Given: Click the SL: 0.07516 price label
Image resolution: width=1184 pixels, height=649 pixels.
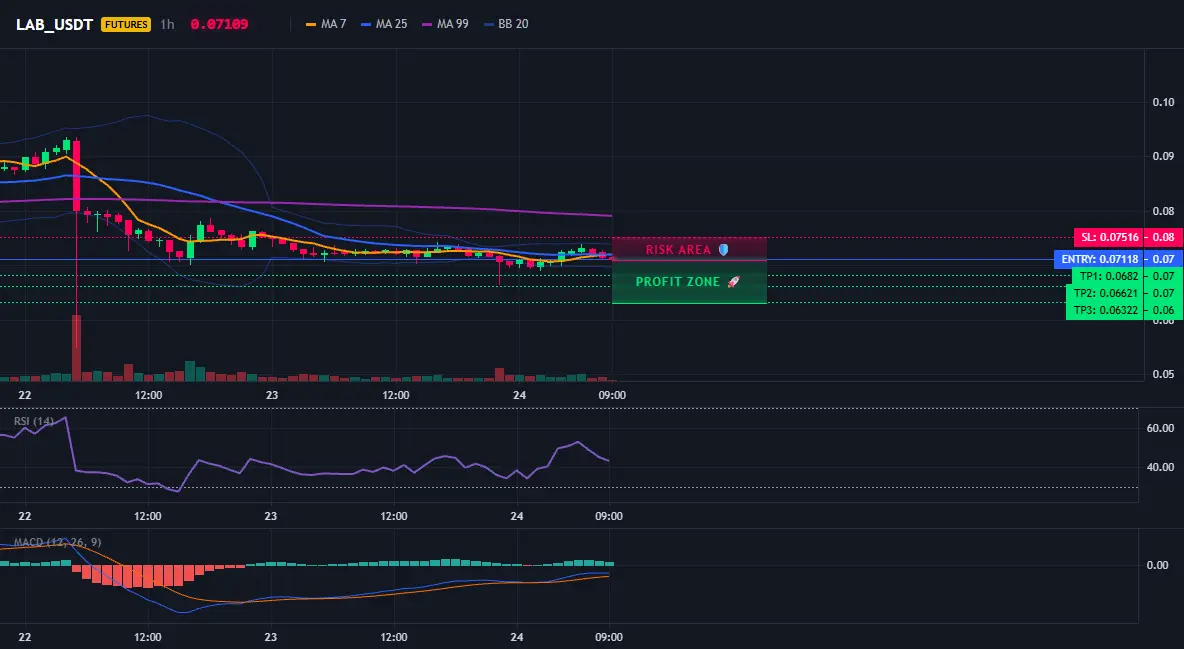Looking at the screenshot, I should [1109, 237].
